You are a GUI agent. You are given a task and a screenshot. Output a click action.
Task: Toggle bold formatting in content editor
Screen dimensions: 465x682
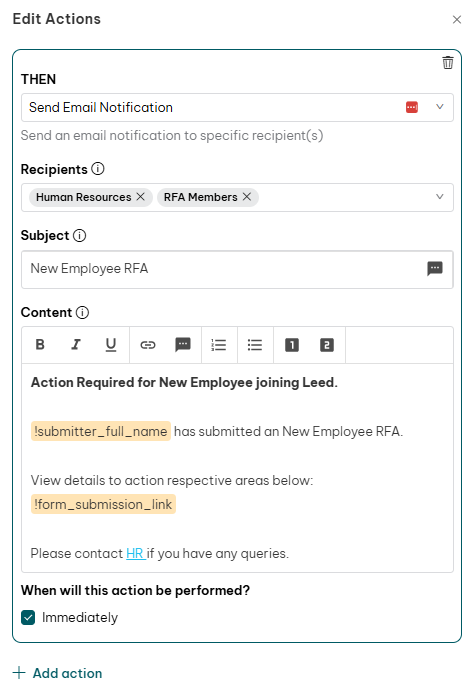coord(40,345)
